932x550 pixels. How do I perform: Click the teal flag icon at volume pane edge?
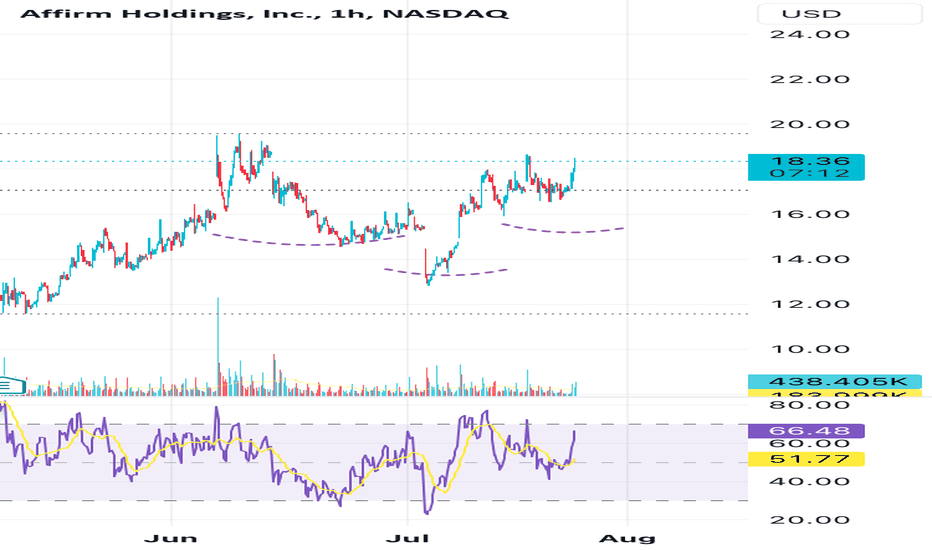(12, 386)
